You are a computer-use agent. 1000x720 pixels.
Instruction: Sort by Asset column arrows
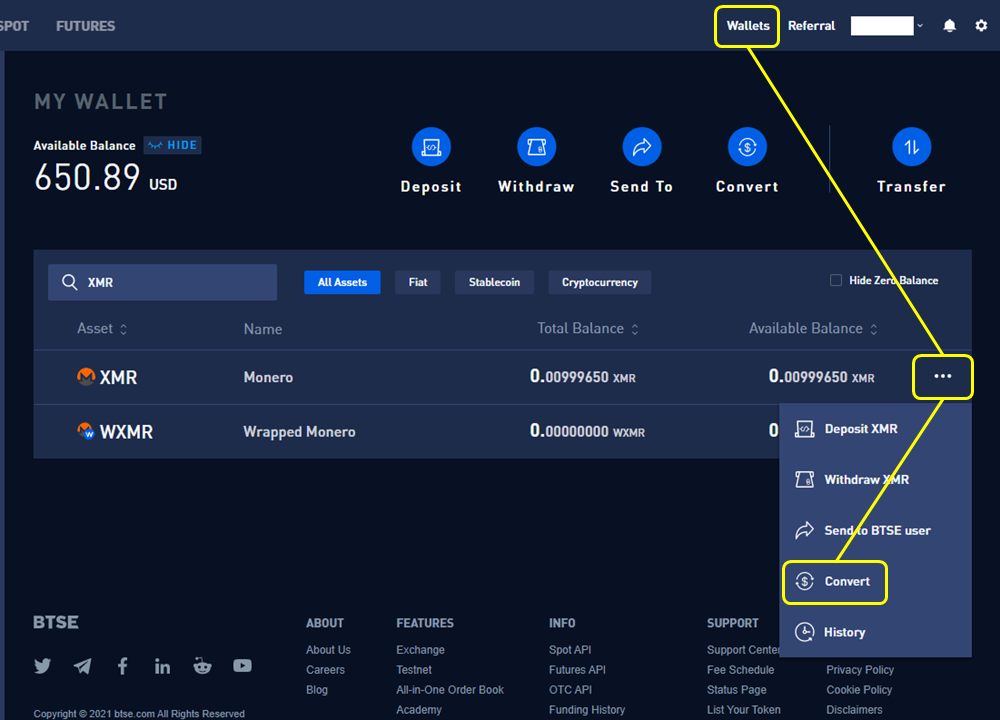123,329
